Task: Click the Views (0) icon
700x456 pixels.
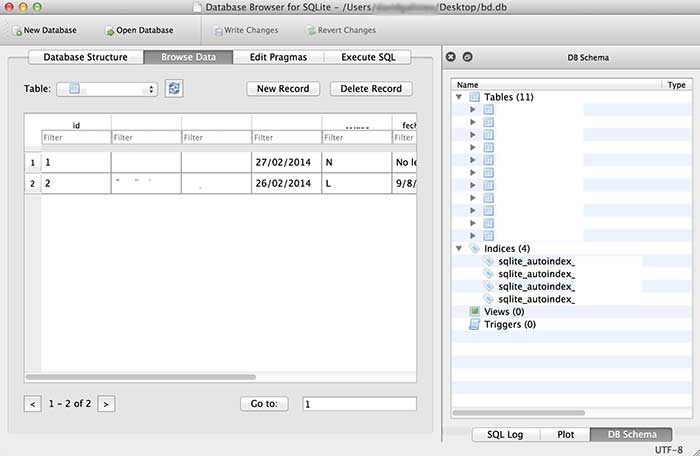Action: 475,311
